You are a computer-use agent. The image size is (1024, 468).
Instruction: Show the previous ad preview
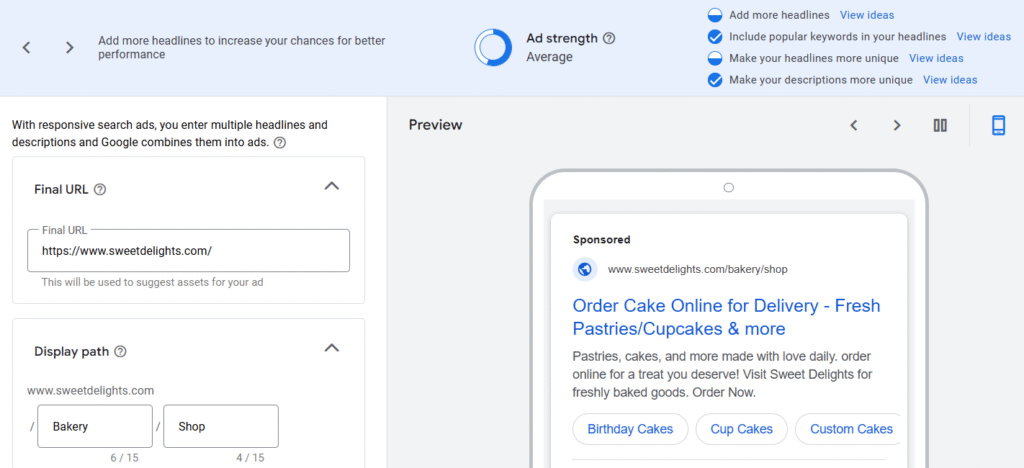point(853,125)
